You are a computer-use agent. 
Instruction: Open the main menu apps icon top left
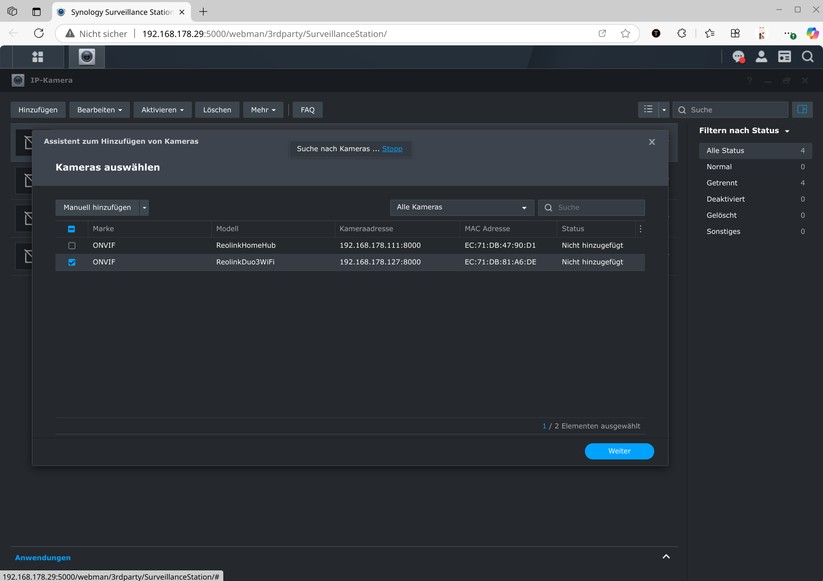(38, 56)
